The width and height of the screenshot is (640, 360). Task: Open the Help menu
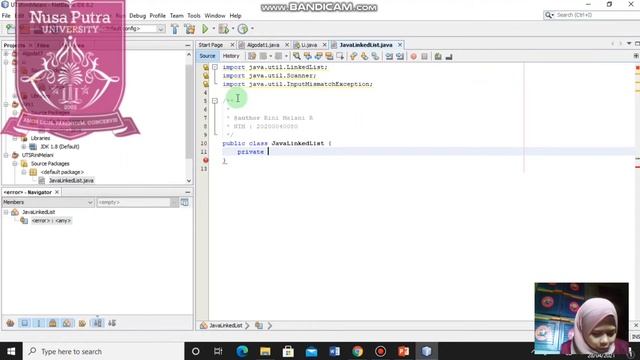tap(235, 16)
